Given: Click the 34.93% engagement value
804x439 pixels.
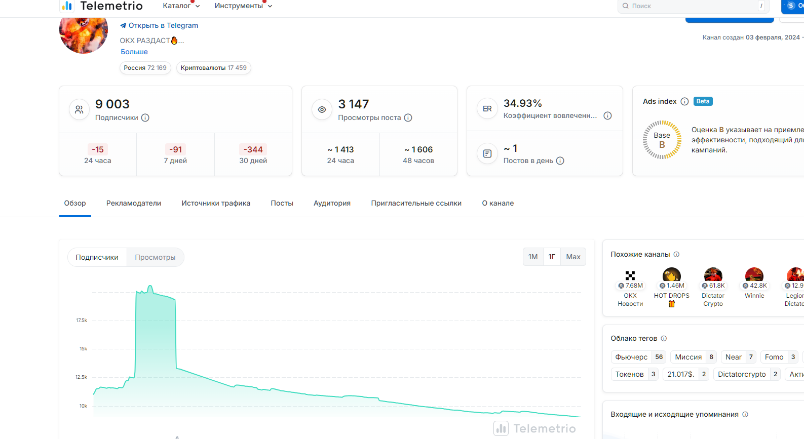Looking at the screenshot, I should click(x=522, y=103).
